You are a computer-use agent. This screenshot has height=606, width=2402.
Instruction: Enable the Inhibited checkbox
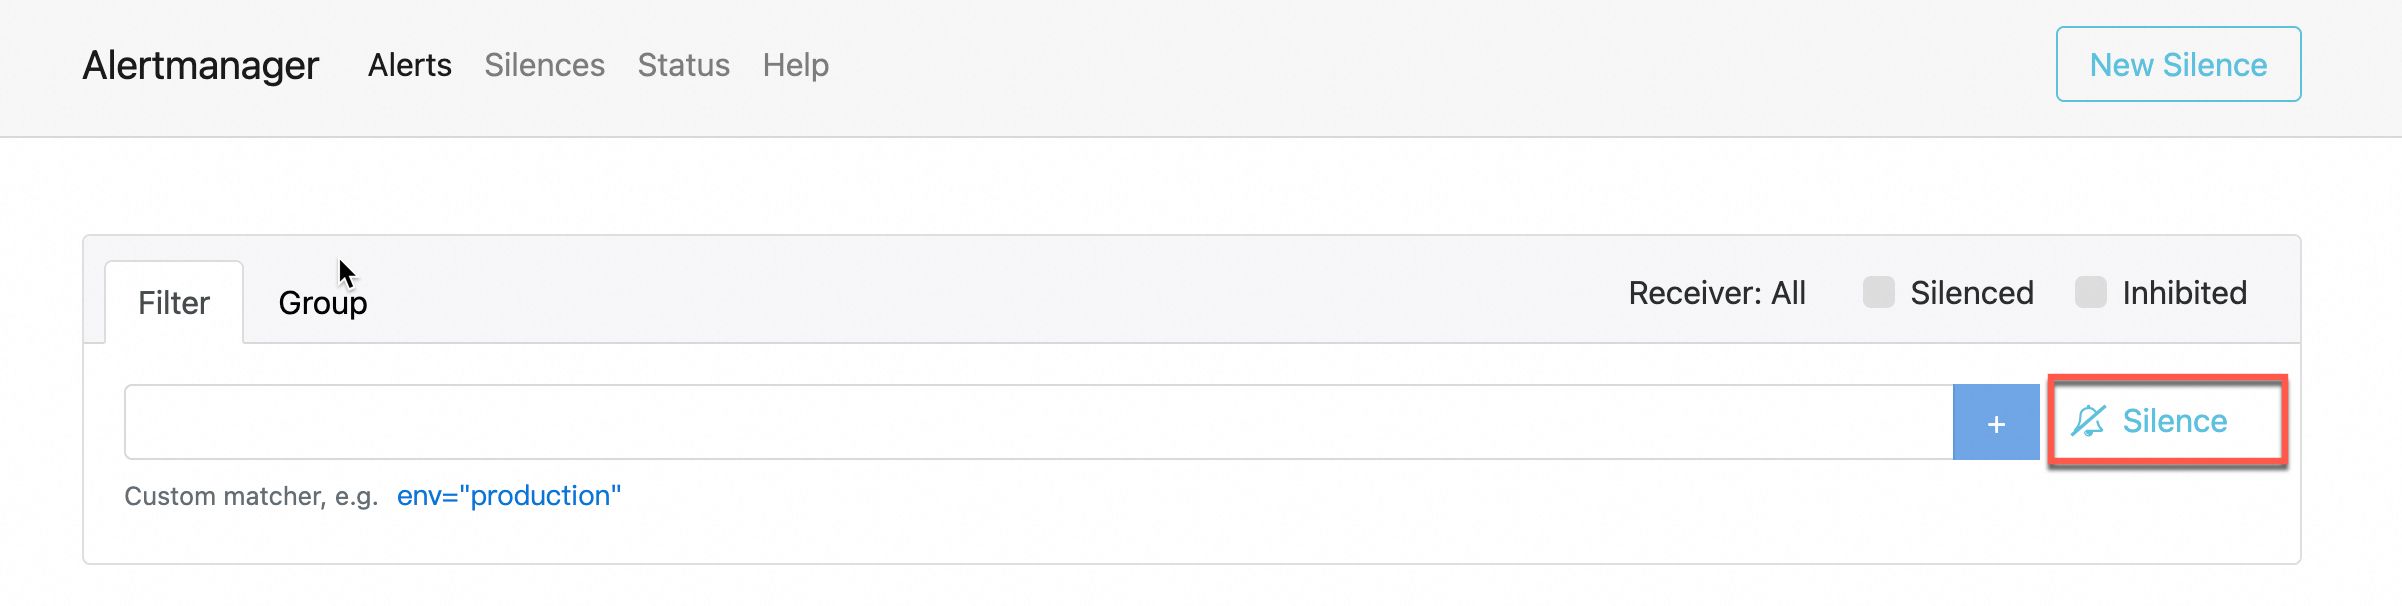pyautogui.click(x=2090, y=292)
